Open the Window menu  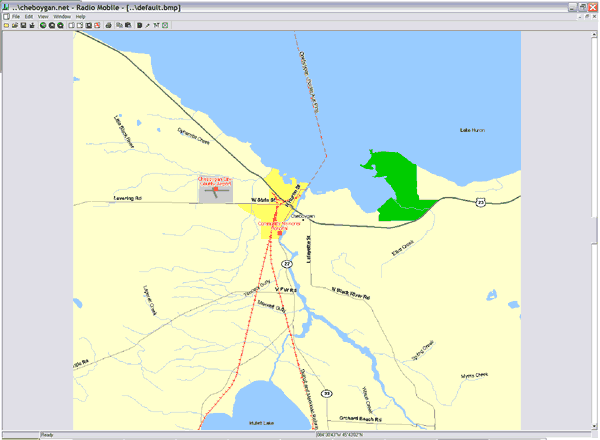click(62, 17)
